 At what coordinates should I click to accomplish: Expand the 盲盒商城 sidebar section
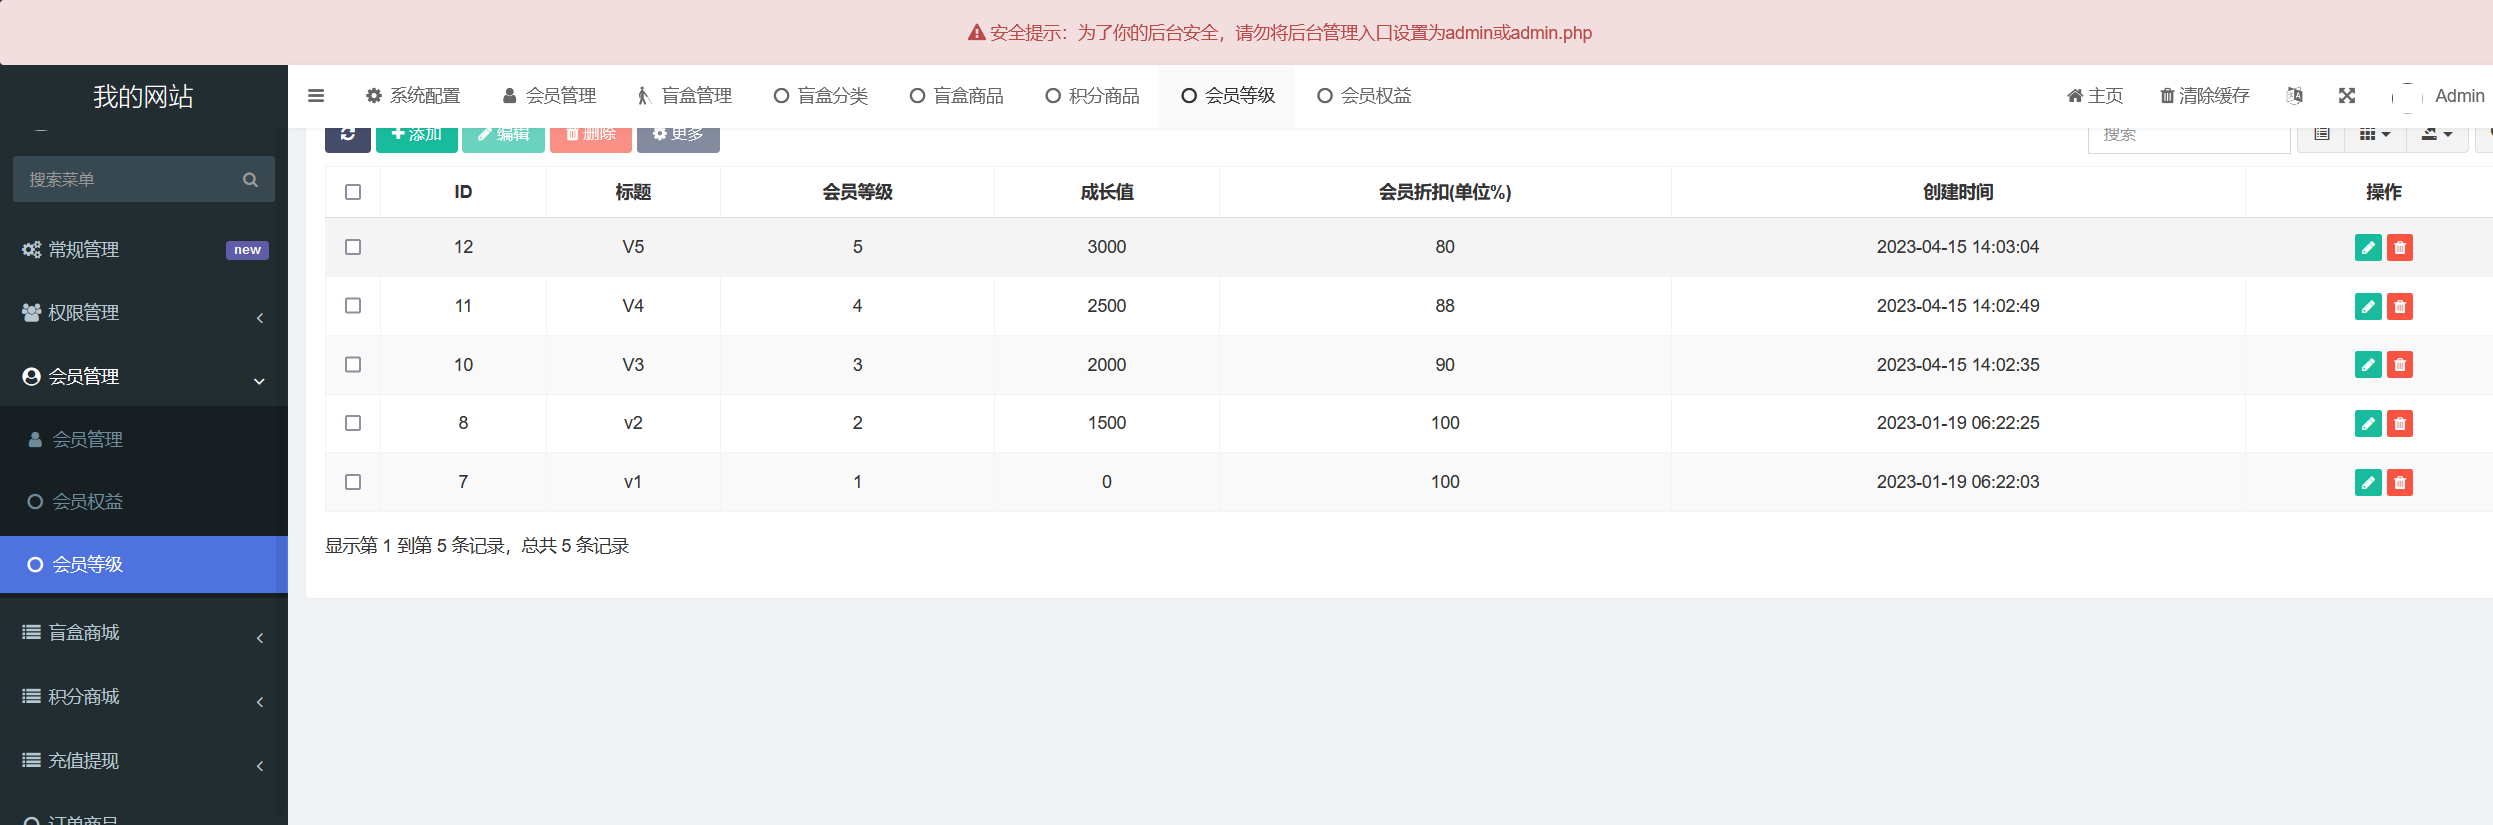coord(144,633)
